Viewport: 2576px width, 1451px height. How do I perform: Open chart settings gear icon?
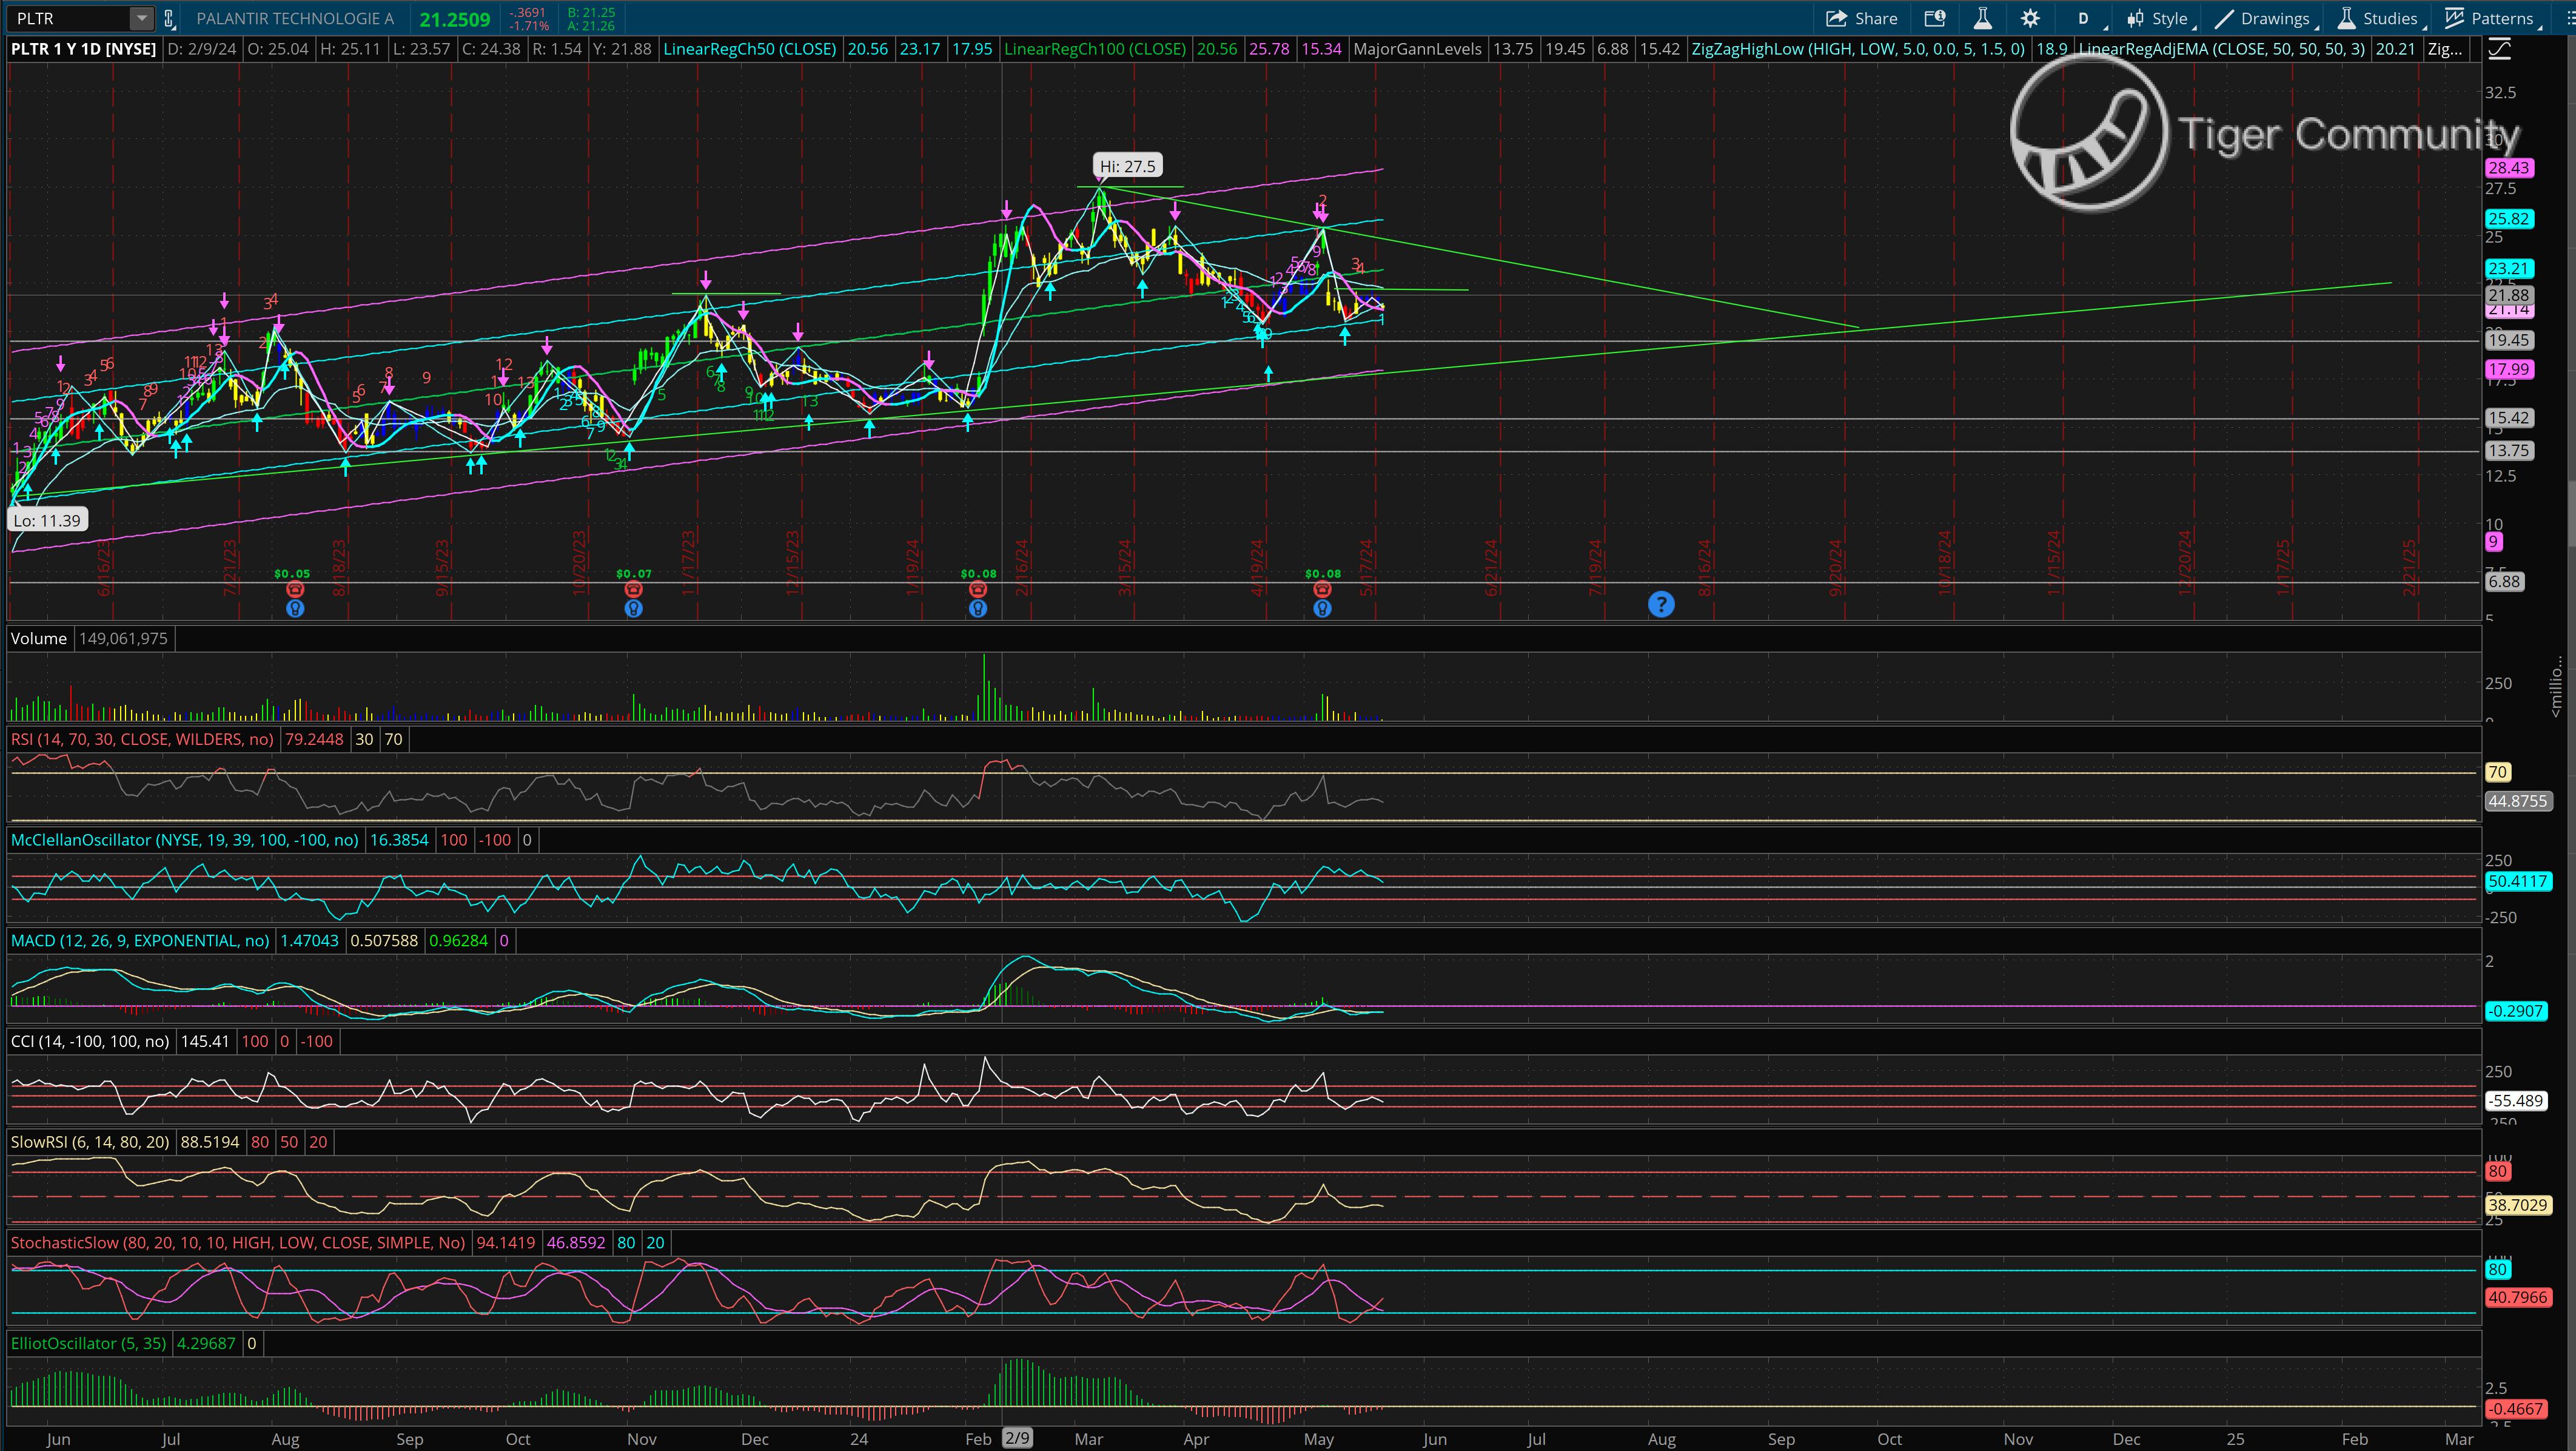[x=2030, y=18]
